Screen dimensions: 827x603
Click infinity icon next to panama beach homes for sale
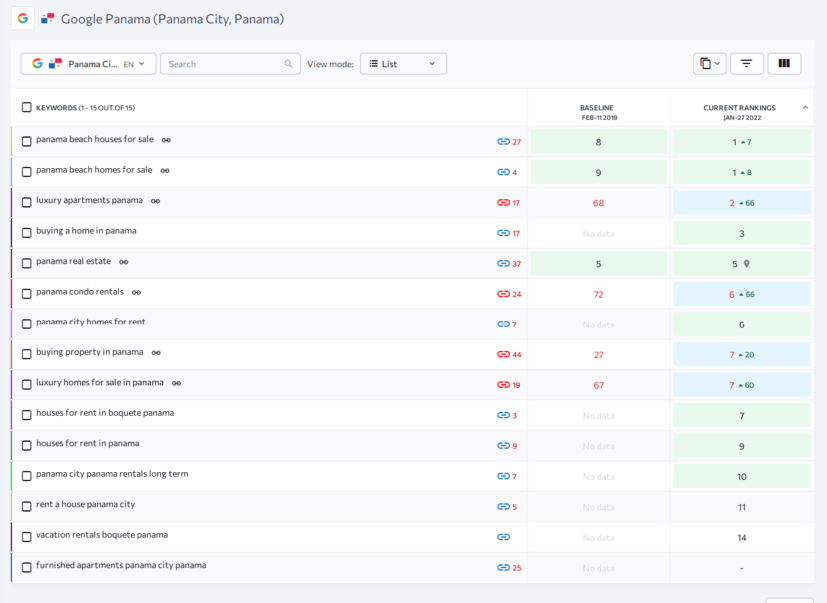(165, 170)
